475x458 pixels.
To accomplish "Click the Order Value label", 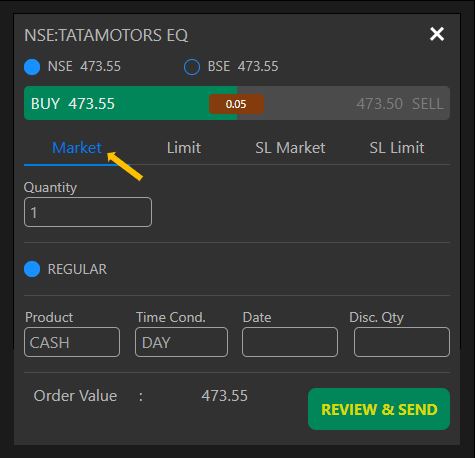I will coord(75,396).
